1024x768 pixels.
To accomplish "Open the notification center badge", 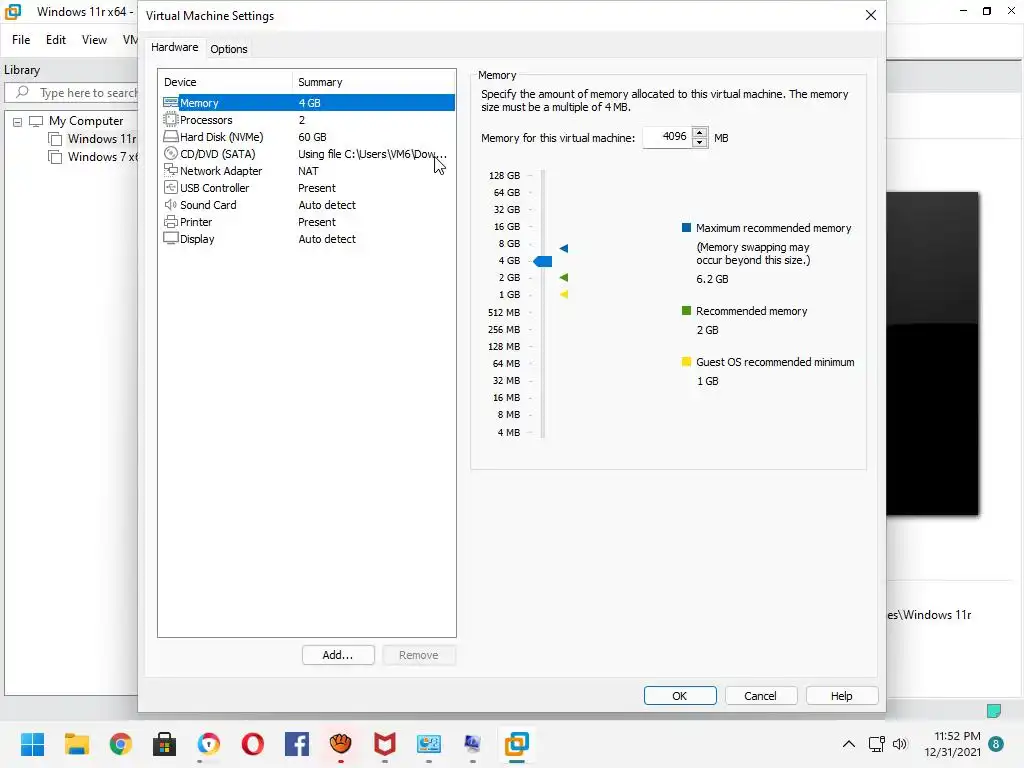I will click(x=996, y=744).
